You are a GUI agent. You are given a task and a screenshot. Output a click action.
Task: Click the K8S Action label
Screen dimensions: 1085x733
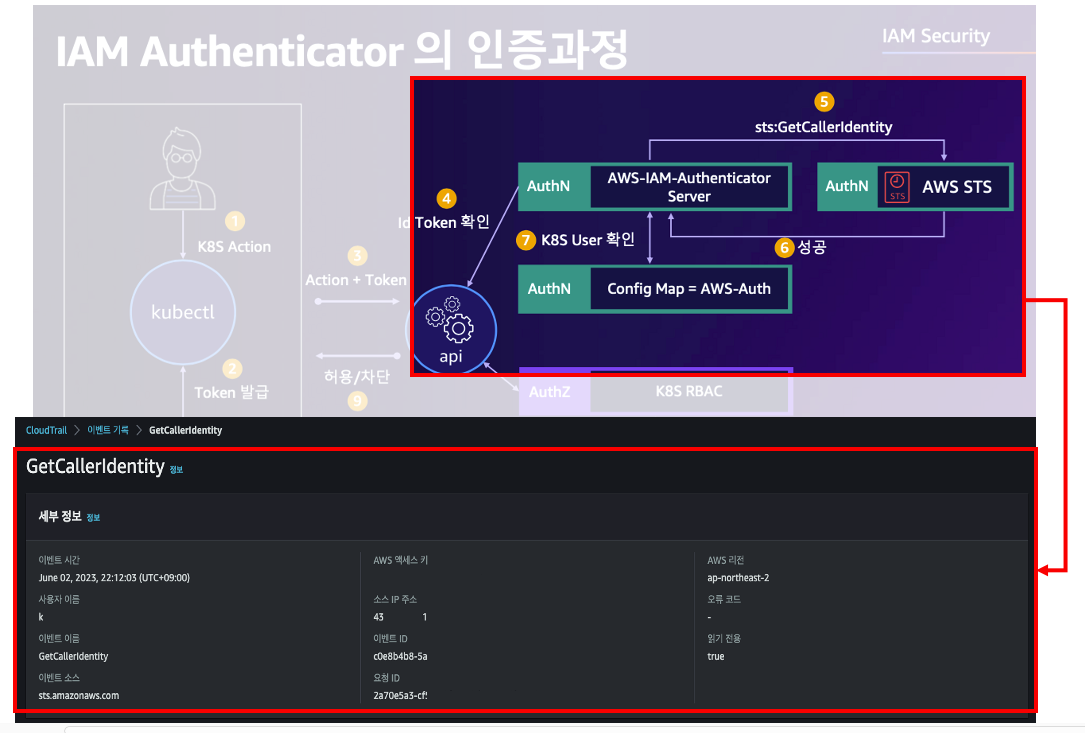[x=234, y=246]
